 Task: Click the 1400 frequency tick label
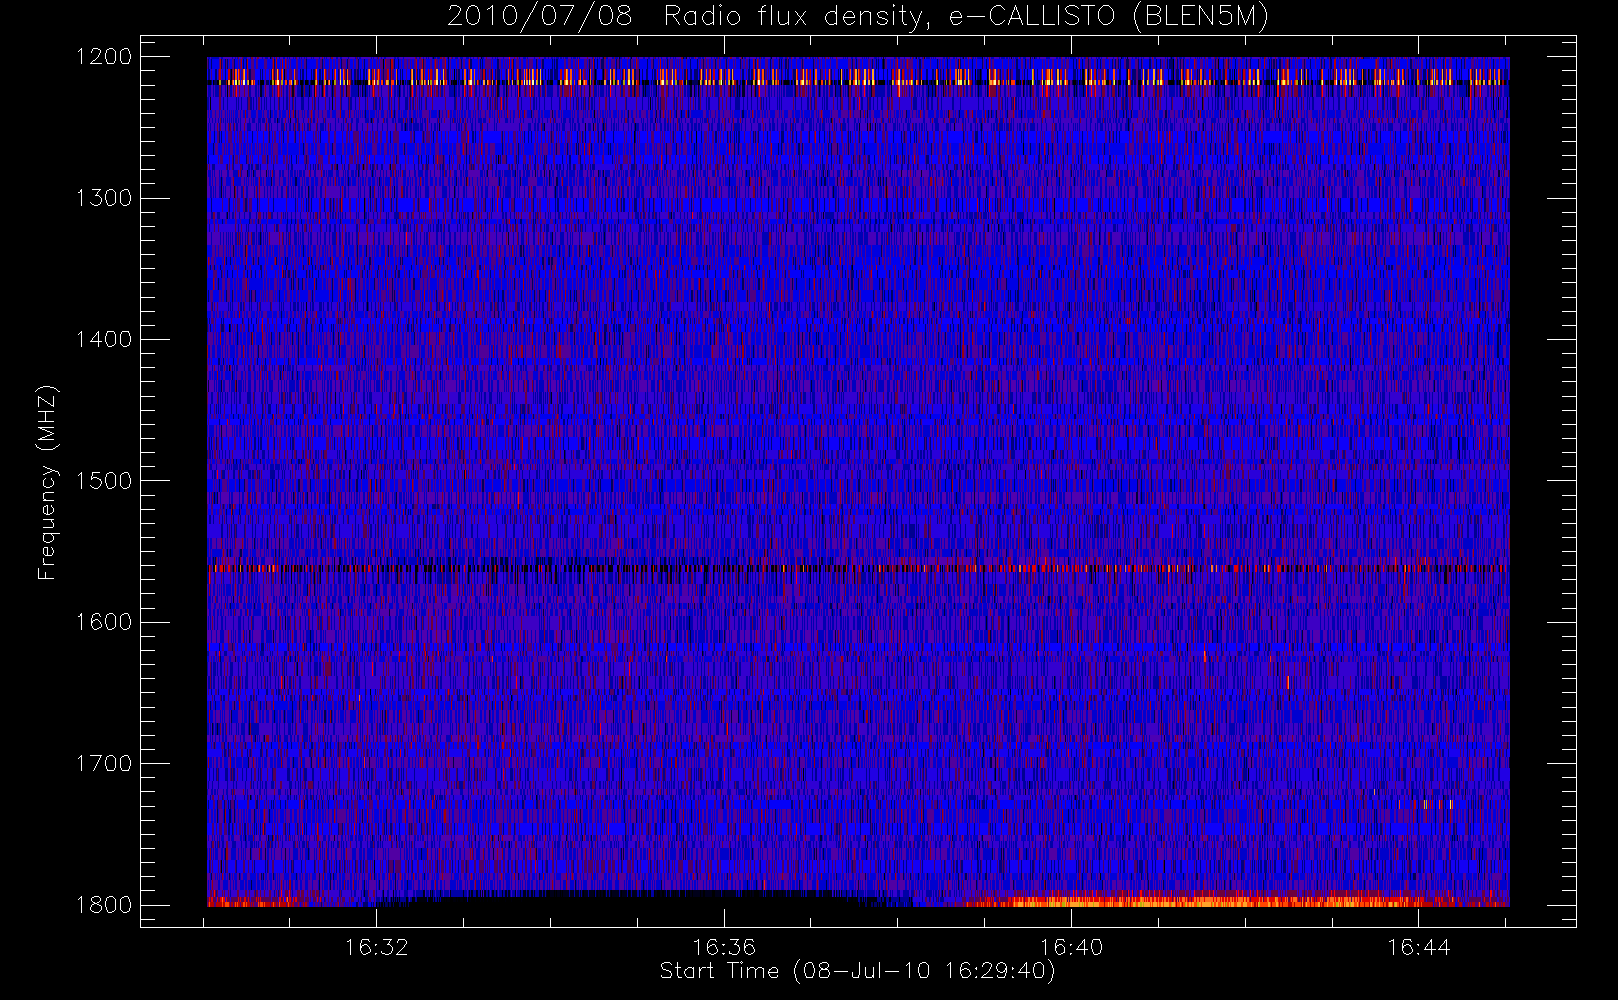[x=104, y=339]
